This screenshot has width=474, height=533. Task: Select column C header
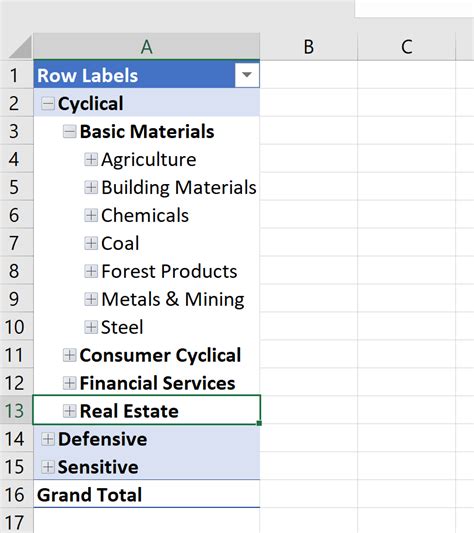[407, 47]
